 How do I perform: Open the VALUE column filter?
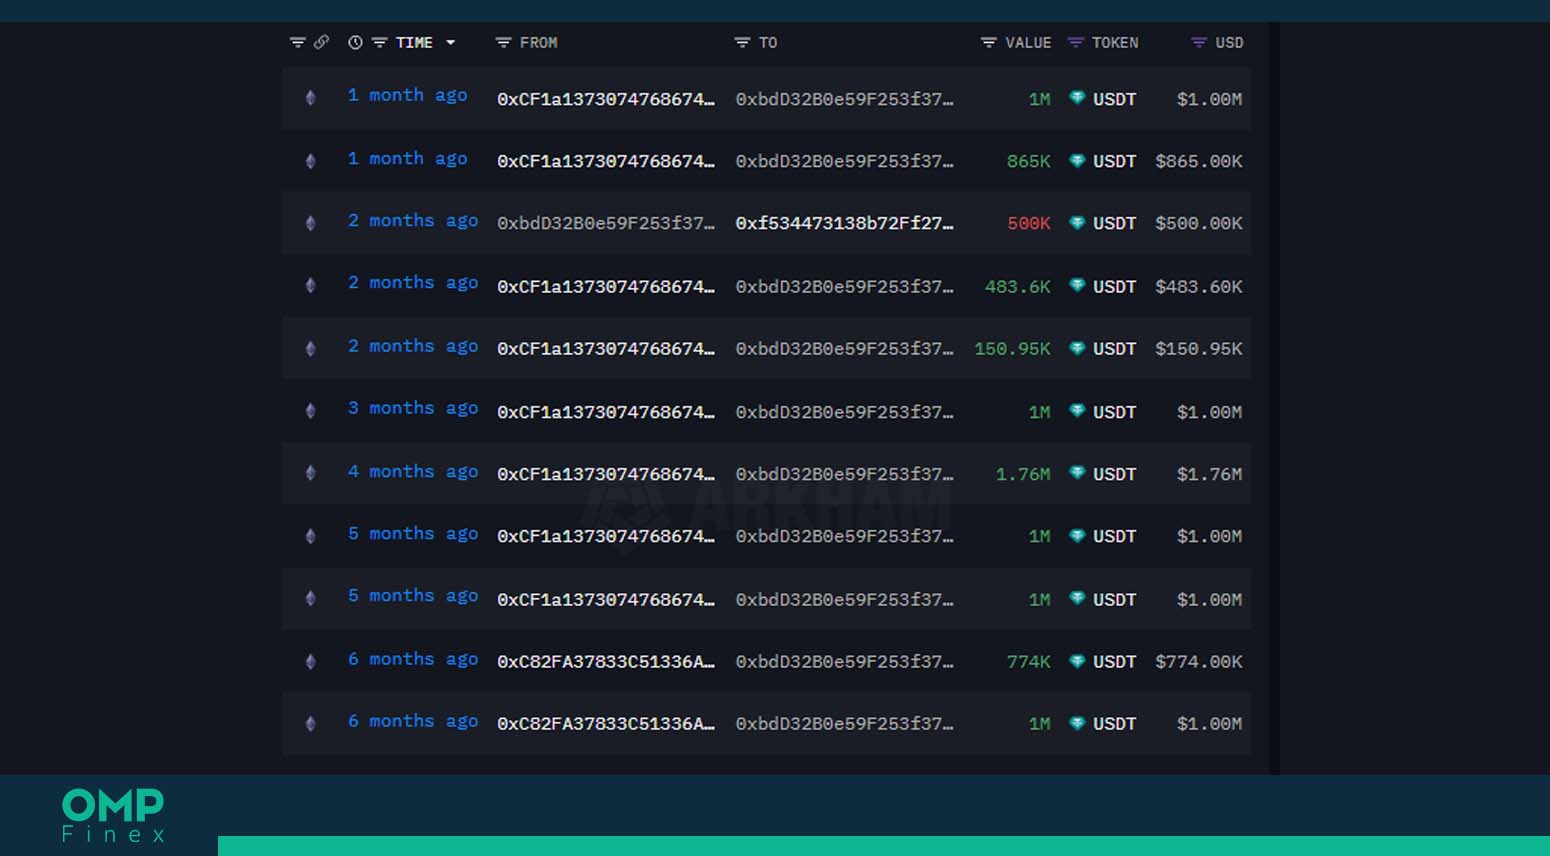(x=988, y=42)
